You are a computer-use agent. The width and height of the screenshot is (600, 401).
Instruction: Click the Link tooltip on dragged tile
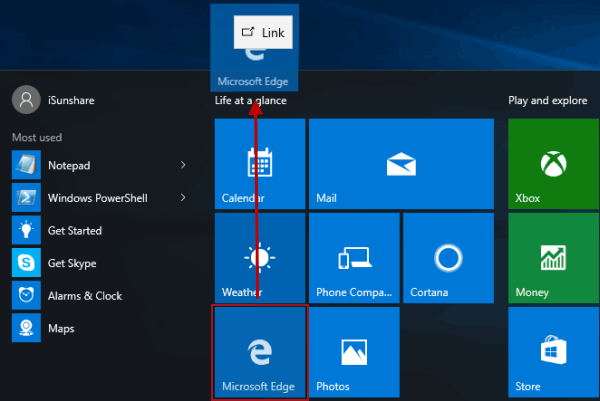(263, 32)
